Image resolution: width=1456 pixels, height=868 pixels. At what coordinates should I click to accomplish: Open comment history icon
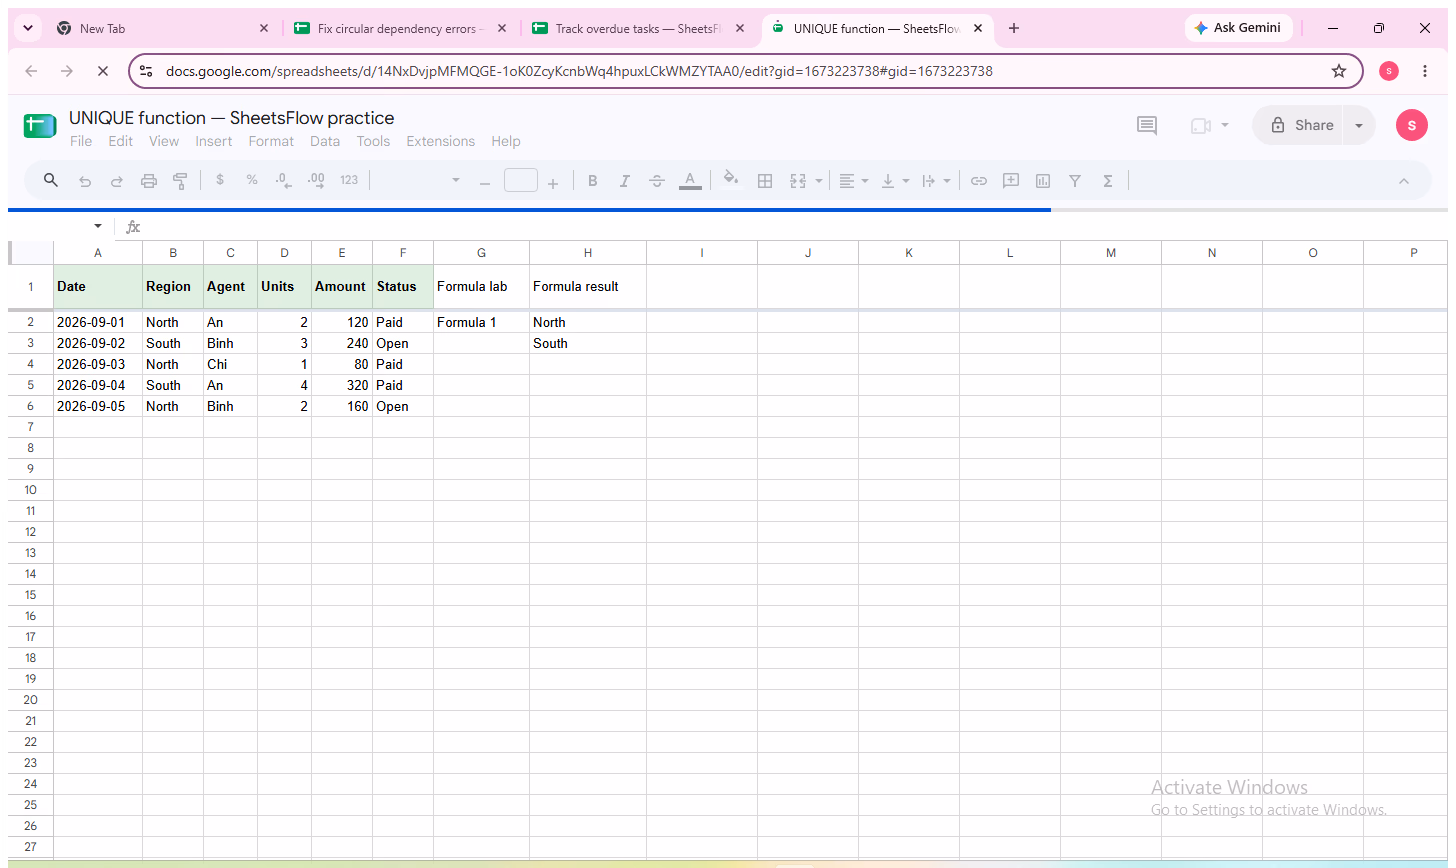[x=1147, y=125]
